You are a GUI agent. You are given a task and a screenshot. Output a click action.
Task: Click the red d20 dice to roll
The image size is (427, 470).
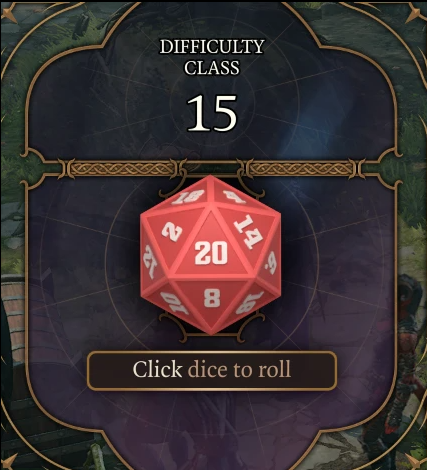pos(210,255)
